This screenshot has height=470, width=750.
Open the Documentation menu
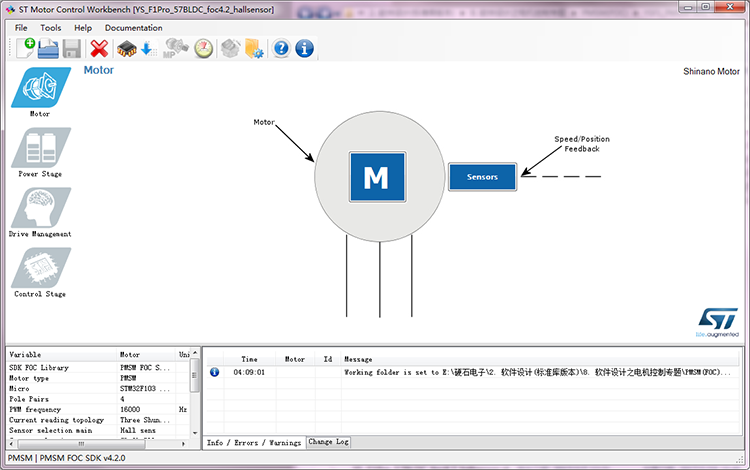(133, 28)
